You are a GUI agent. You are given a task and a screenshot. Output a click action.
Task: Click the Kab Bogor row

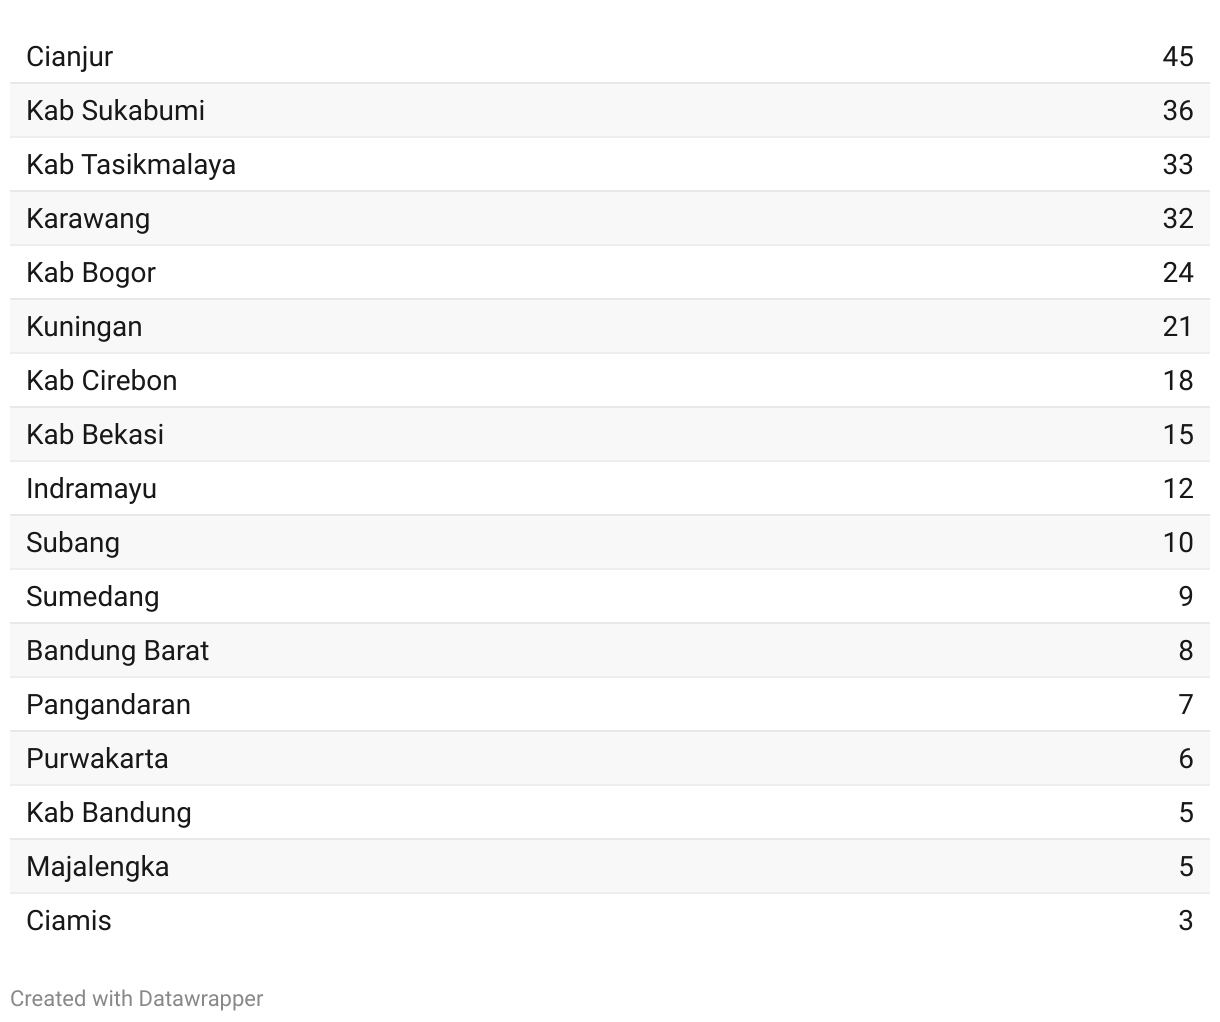point(610,272)
